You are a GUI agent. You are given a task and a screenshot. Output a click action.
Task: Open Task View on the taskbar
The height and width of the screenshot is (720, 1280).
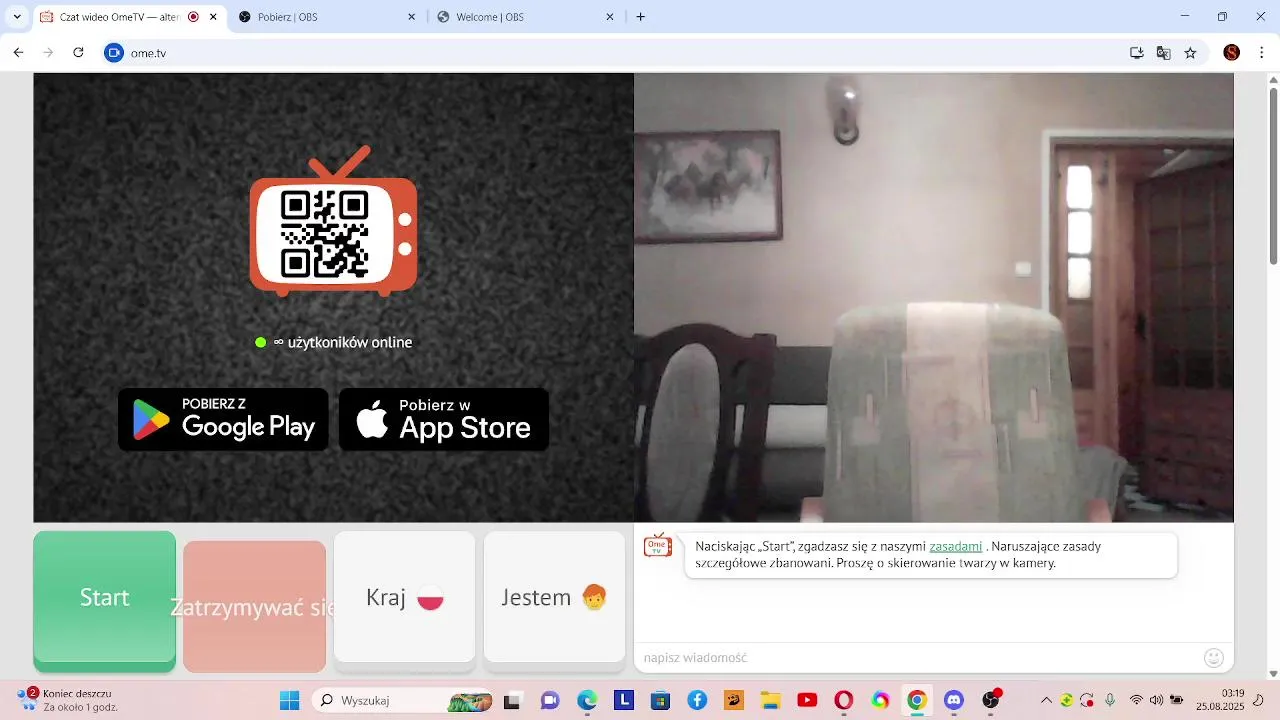click(513, 701)
